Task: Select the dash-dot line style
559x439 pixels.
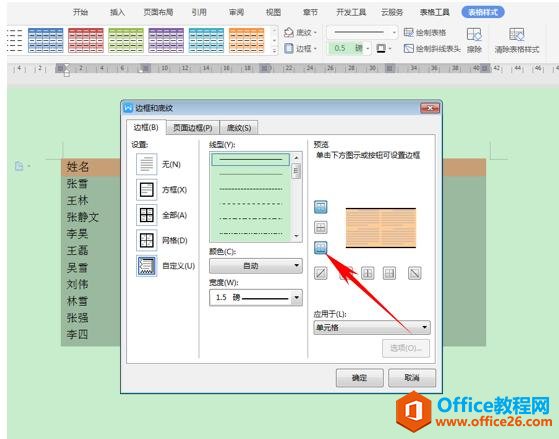Action: [251, 218]
